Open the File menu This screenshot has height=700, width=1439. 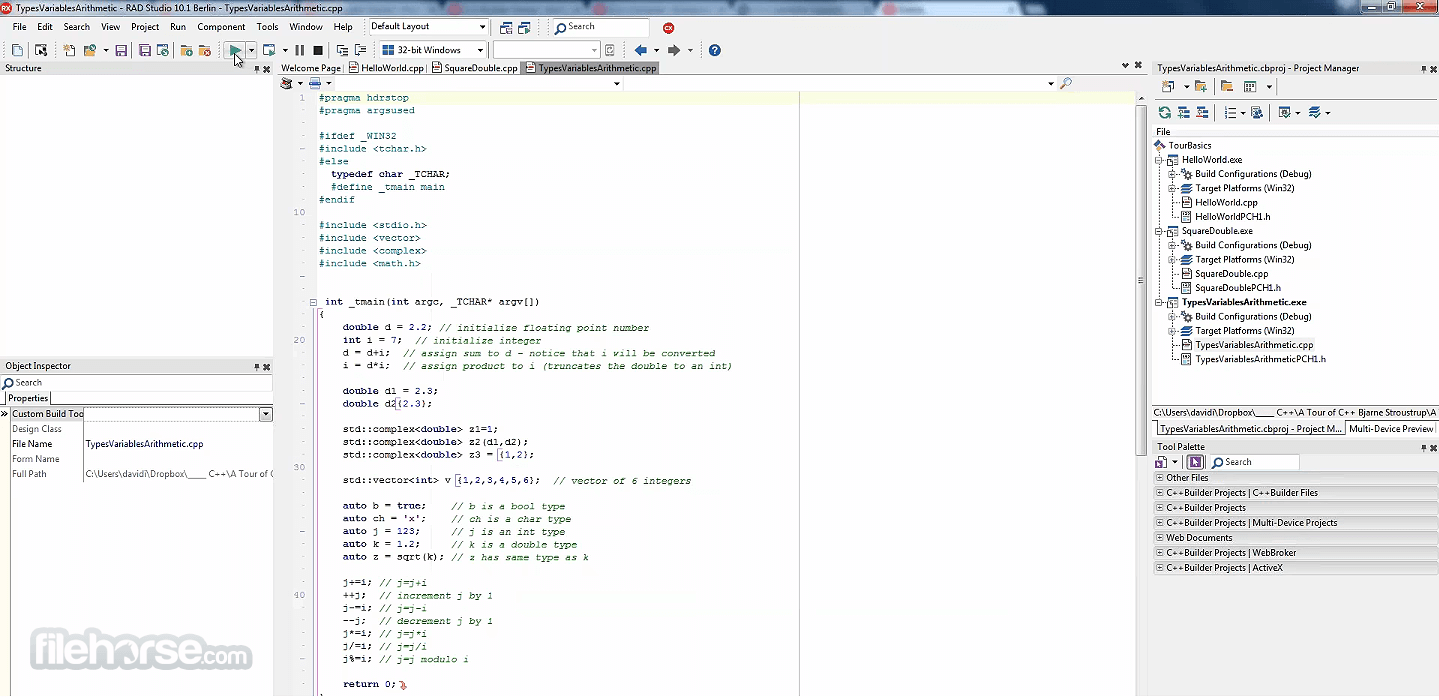click(x=19, y=27)
